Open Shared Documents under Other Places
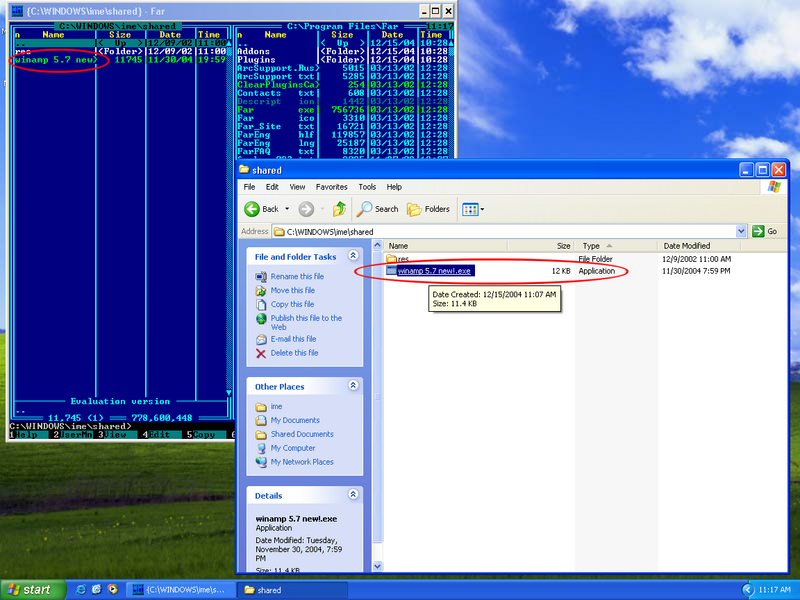Screen dimensions: 800x600 click(x=302, y=434)
